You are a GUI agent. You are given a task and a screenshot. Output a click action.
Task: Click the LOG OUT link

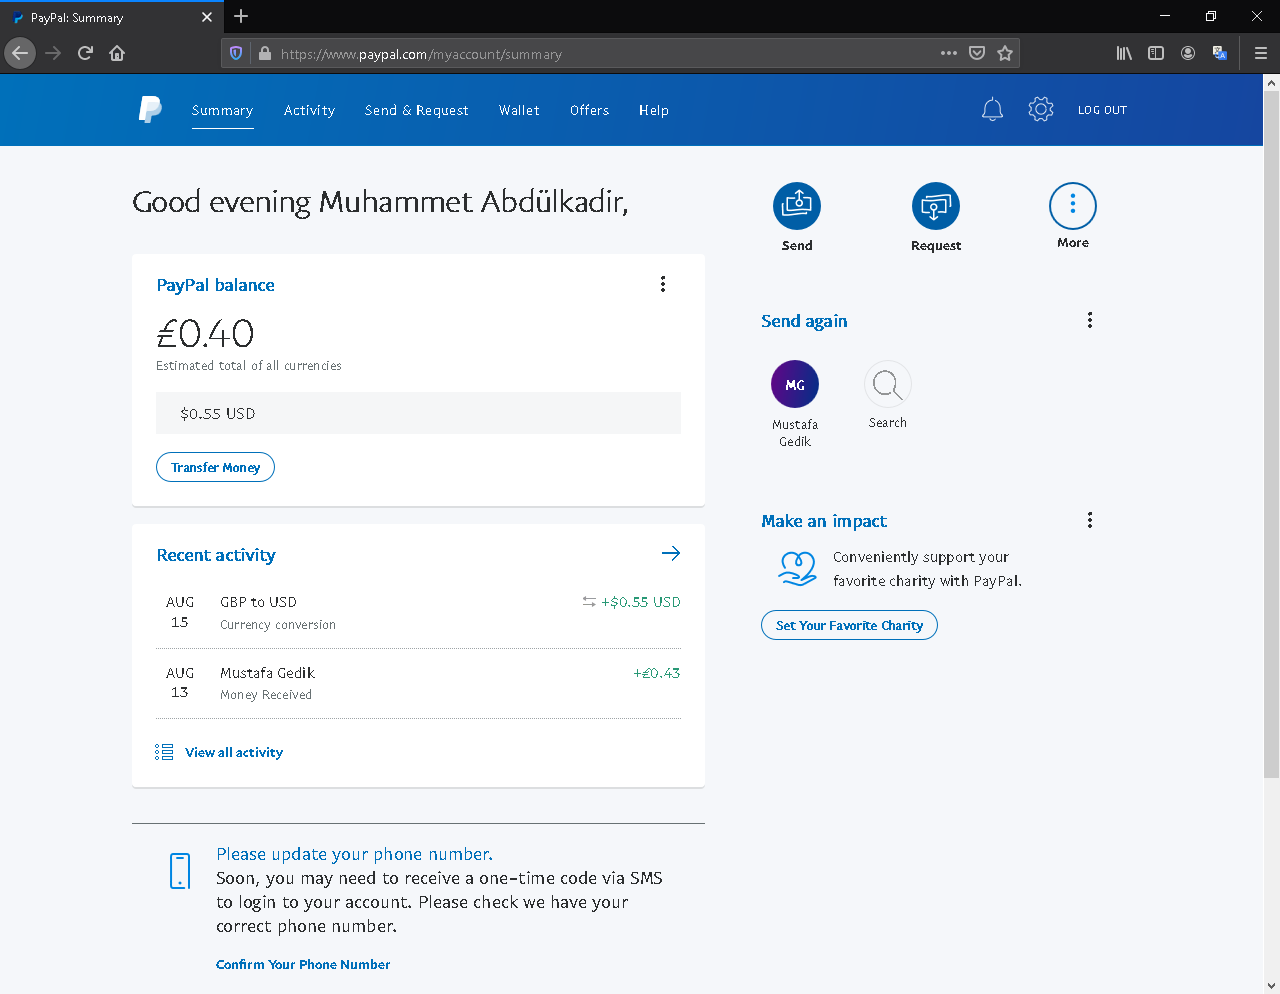1102,110
